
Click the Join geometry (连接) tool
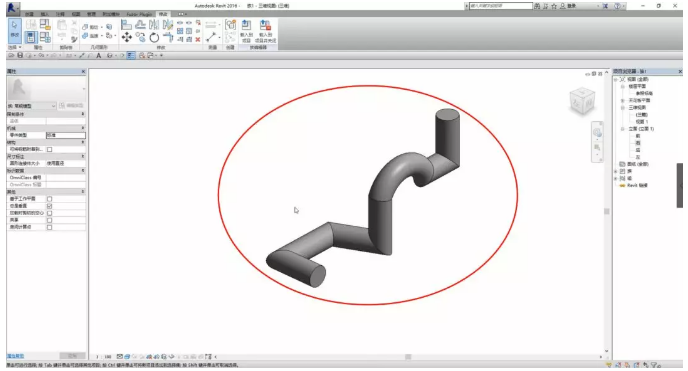[x=91, y=36]
